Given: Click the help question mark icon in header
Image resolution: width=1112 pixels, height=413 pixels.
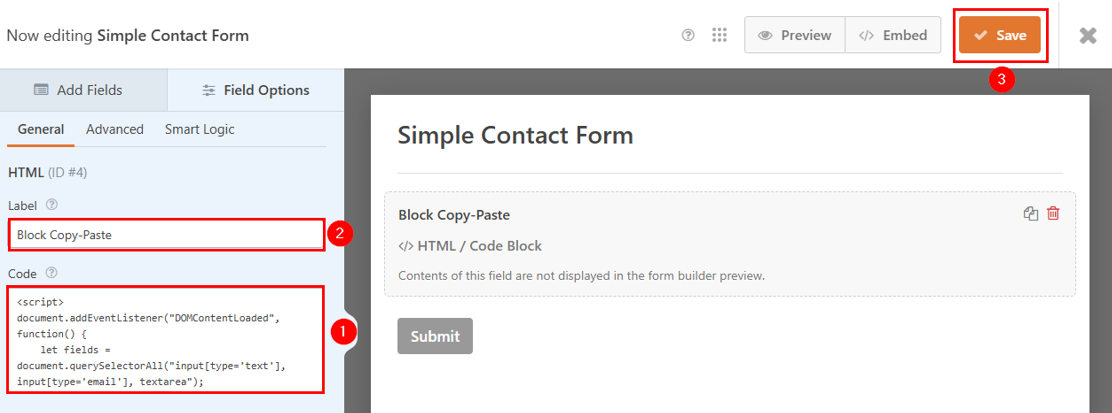Looking at the screenshot, I should [688, 35].
